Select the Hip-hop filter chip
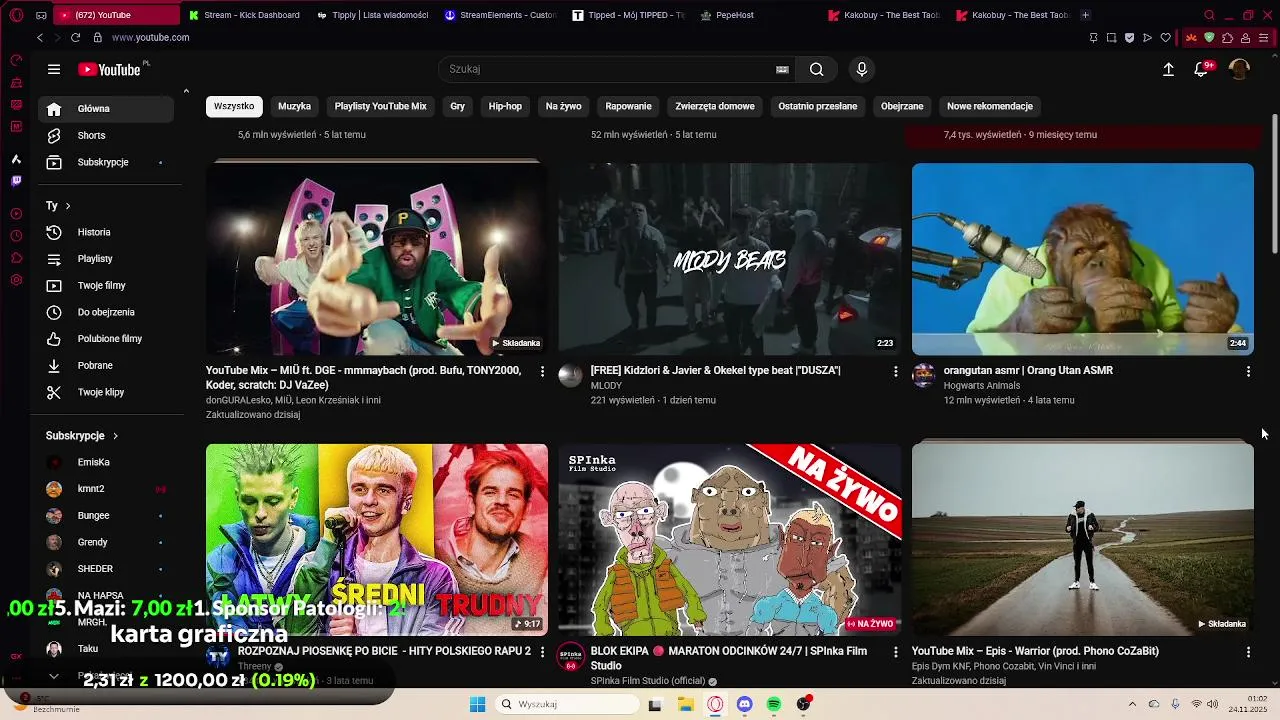Screen dimensions: 1280x720 (x=505, y=106)
